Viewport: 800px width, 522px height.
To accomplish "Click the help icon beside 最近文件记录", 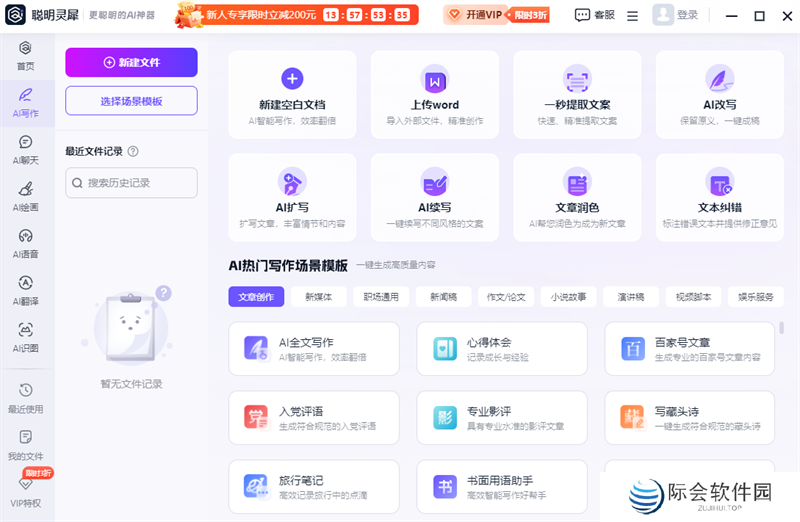I will [133, 152].
